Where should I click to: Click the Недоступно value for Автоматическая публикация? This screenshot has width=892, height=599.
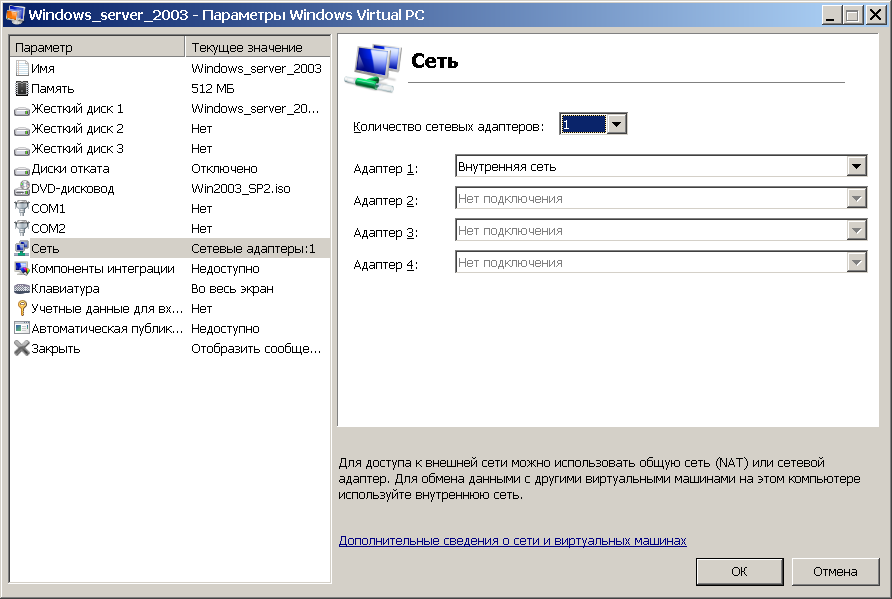click(x=225, y=328)
